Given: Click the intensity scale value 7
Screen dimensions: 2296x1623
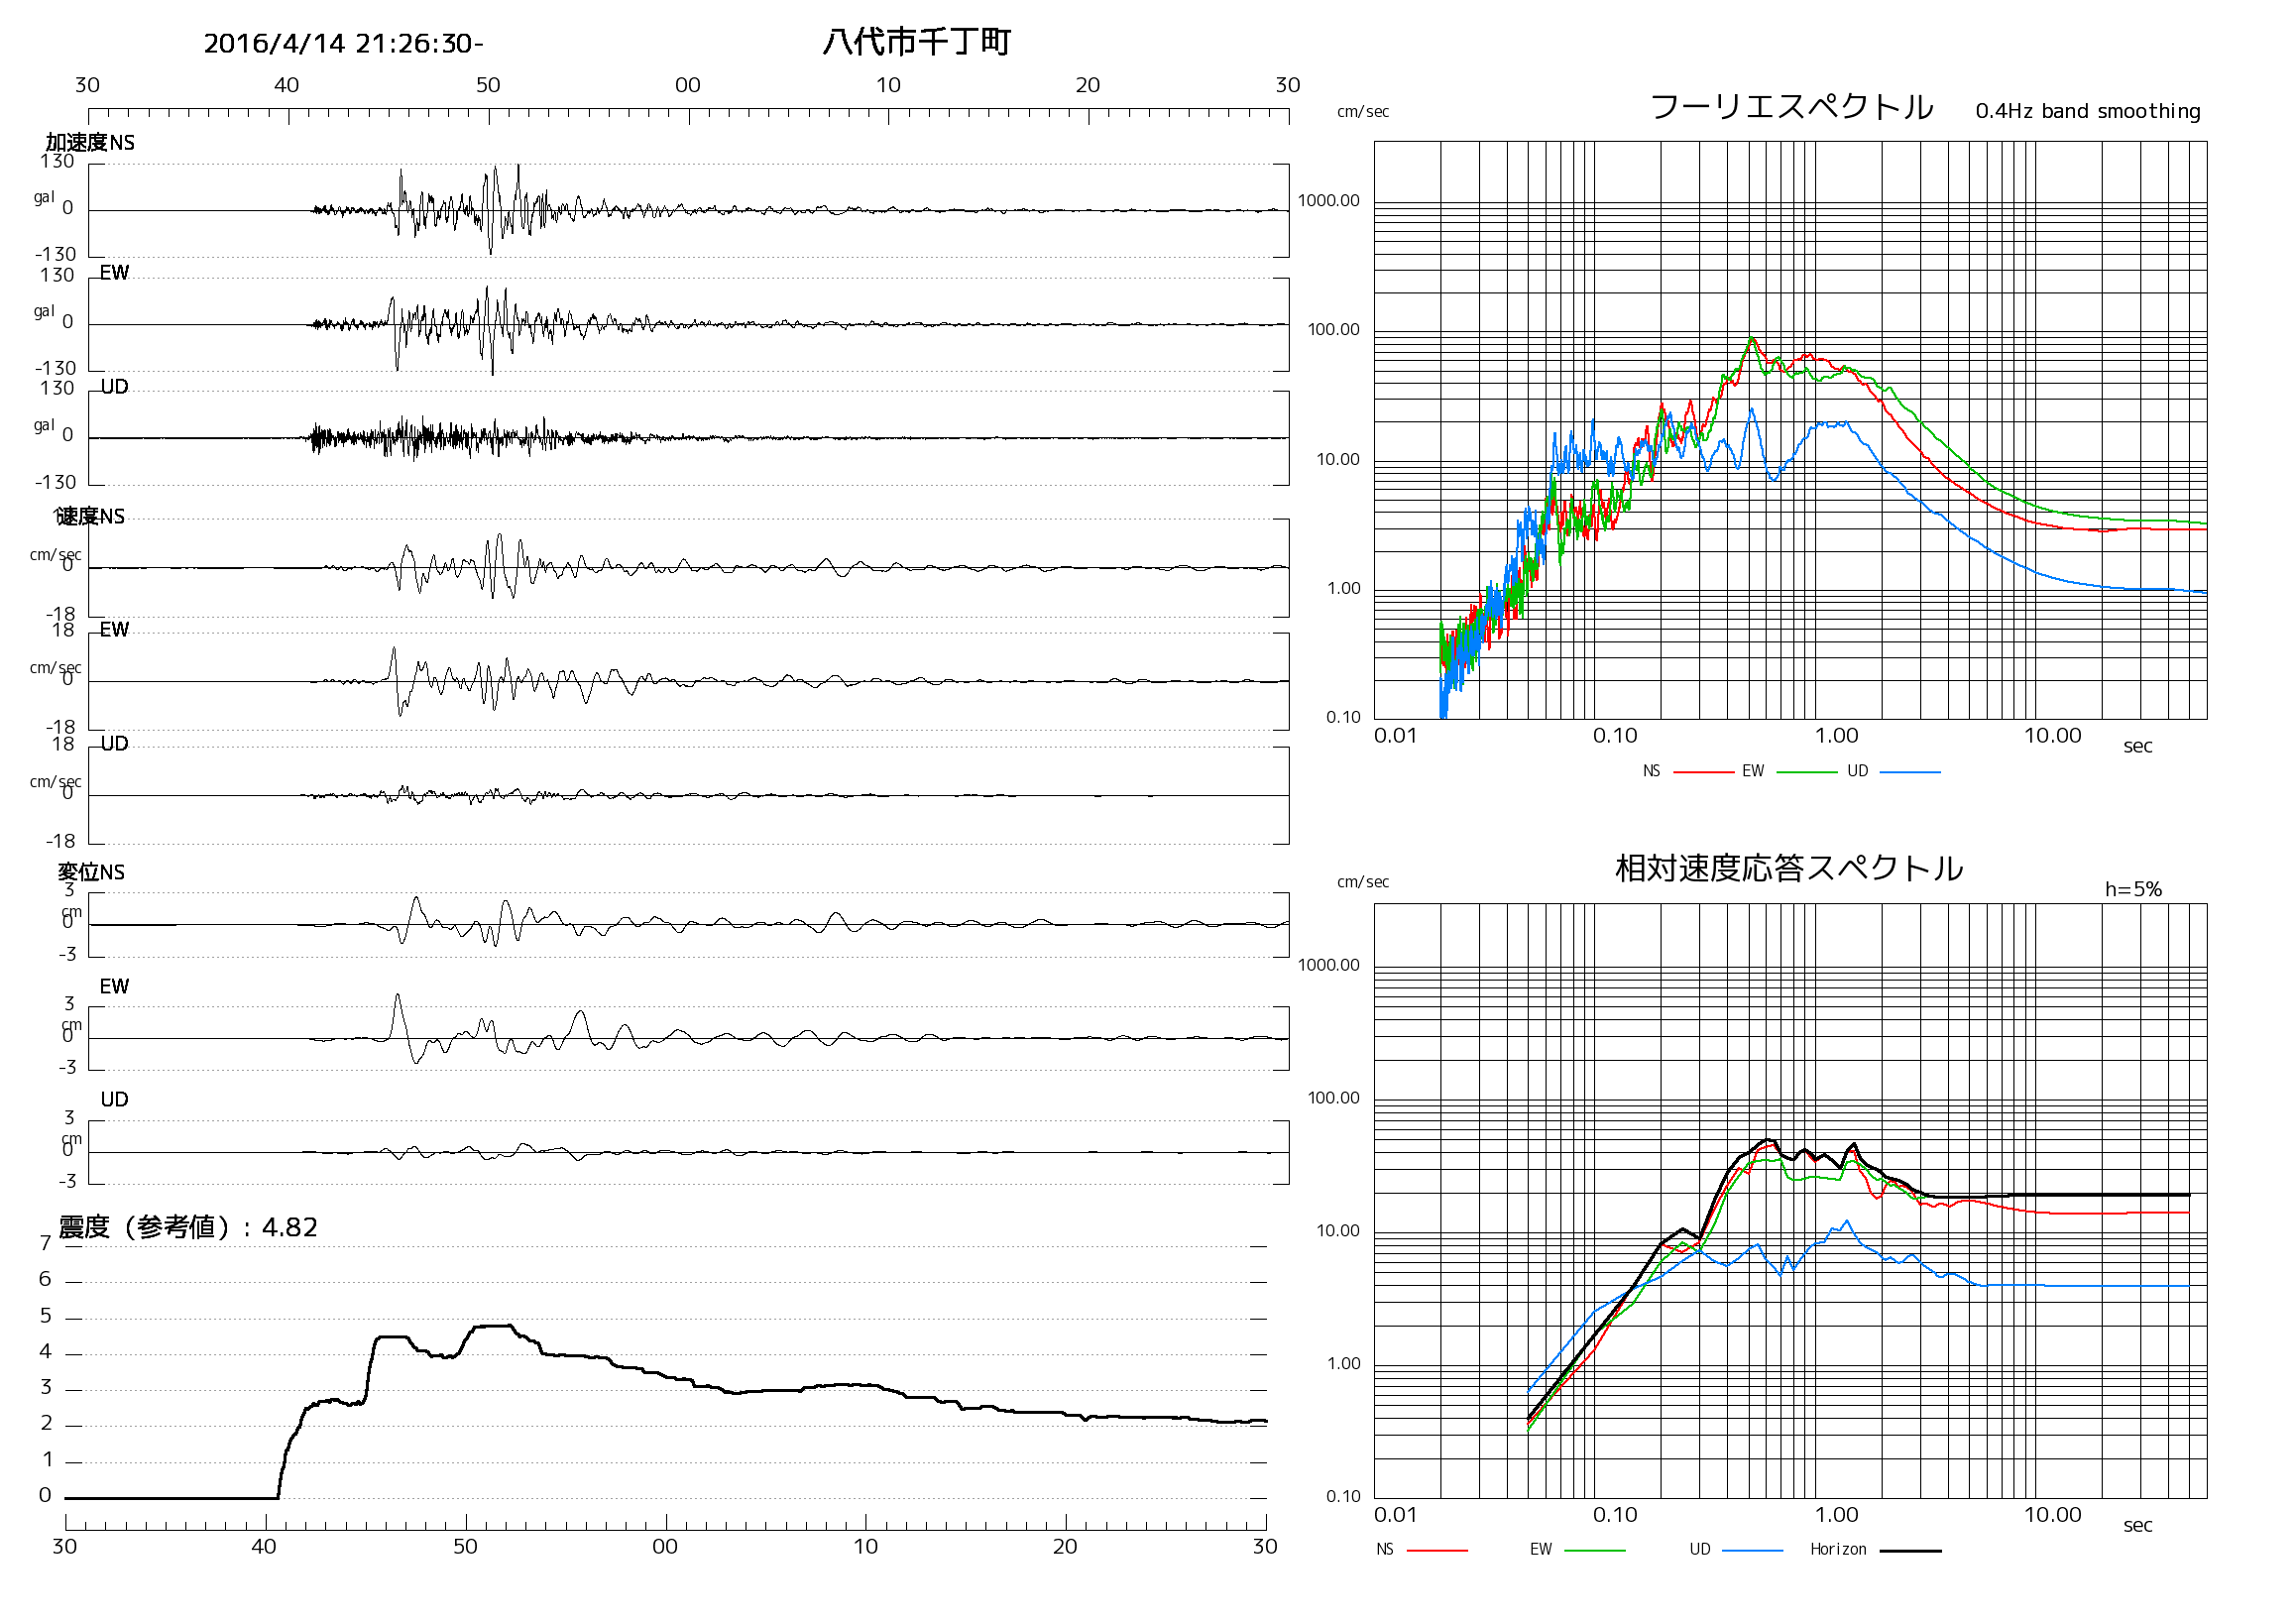Looking at the screenshot, I should [x=45, y=1243].
